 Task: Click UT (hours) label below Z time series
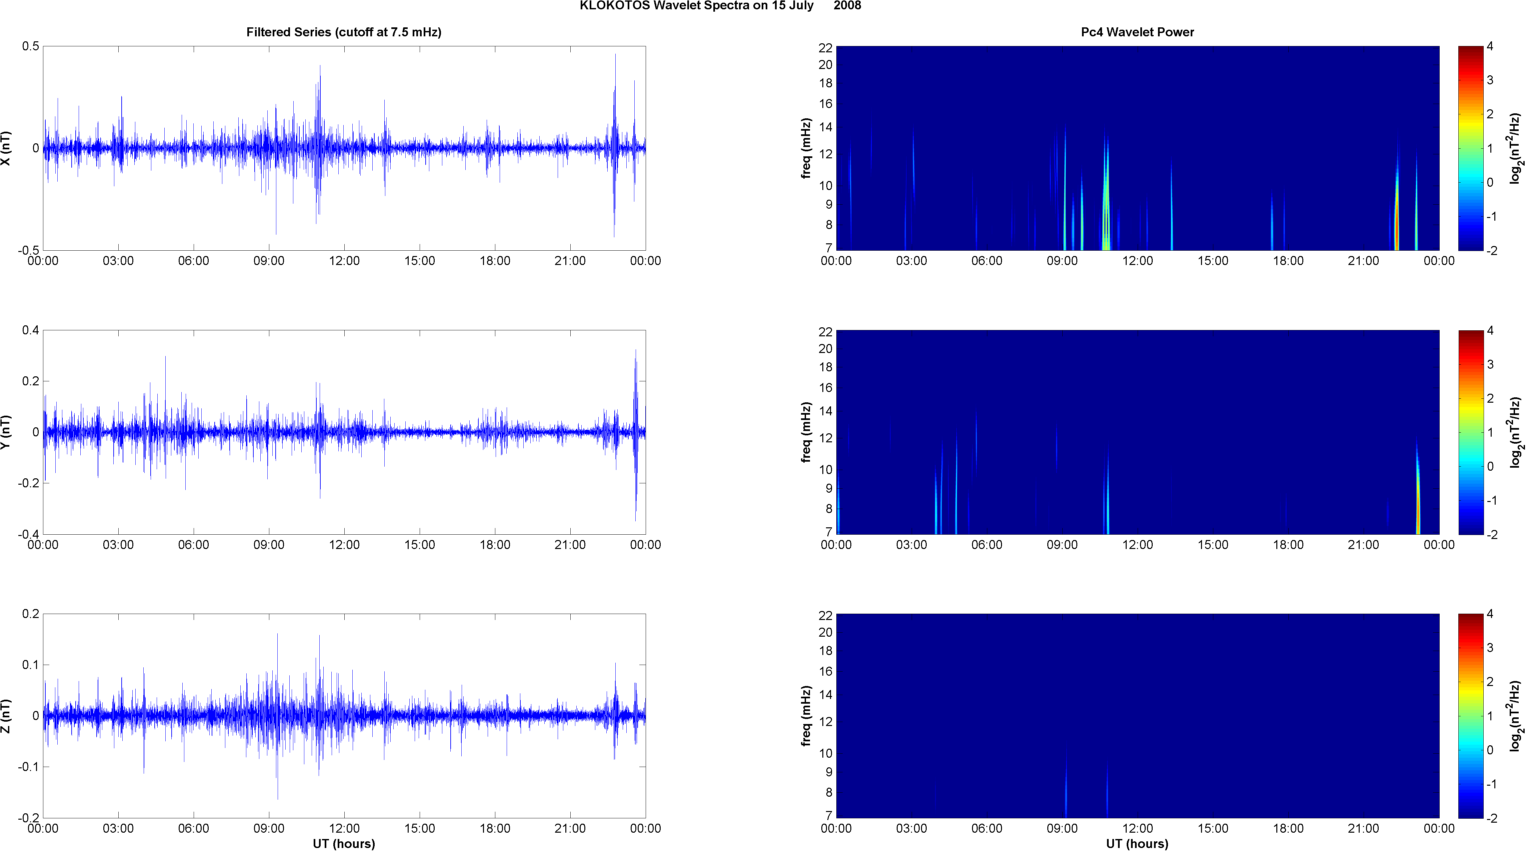tap(344, 844)
